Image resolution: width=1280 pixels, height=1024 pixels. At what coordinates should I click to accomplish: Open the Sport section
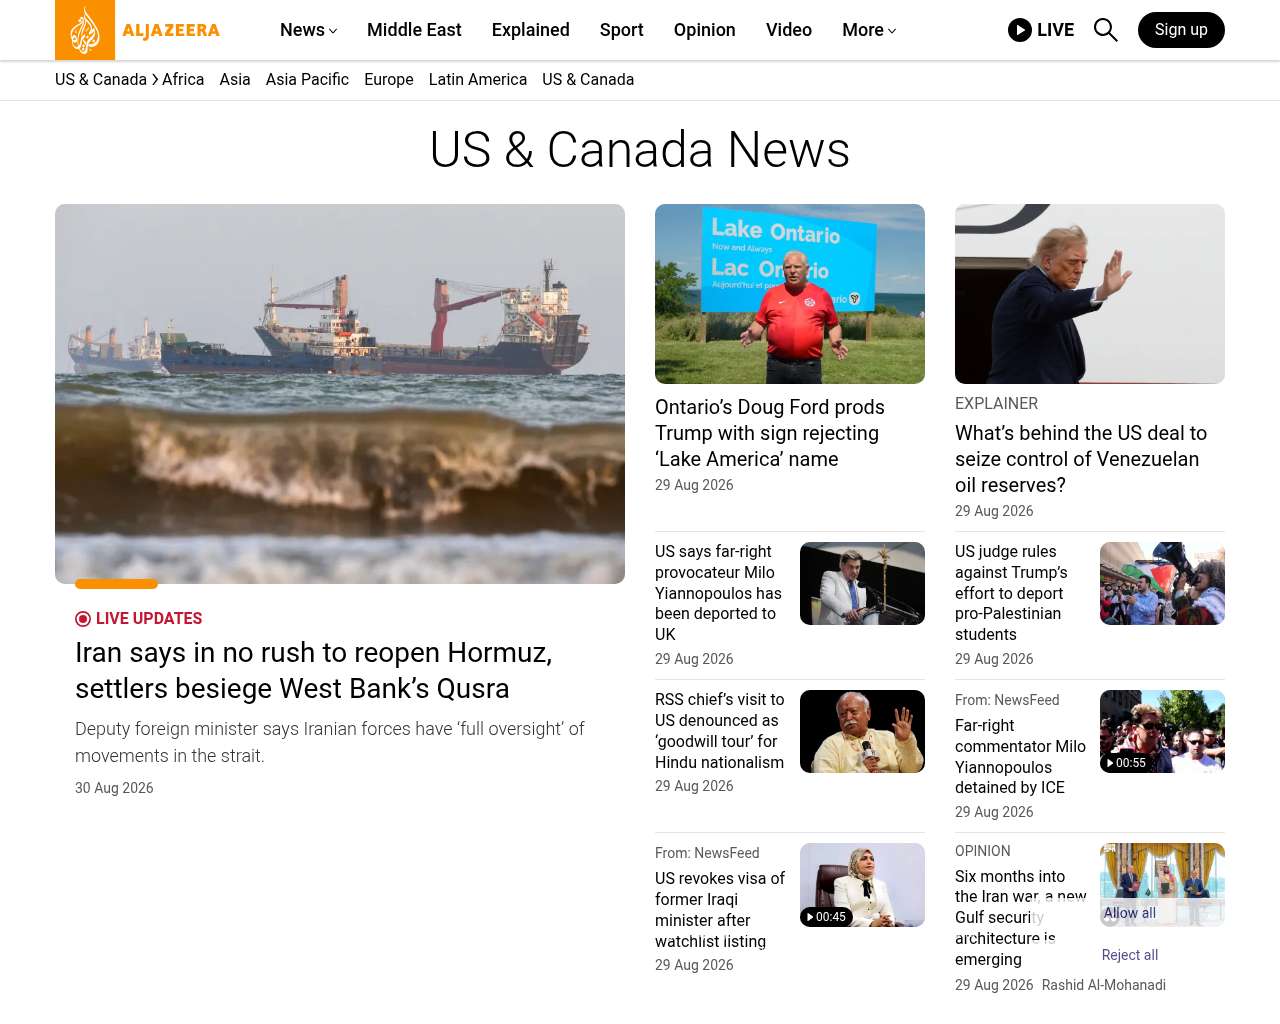(622, 30)
